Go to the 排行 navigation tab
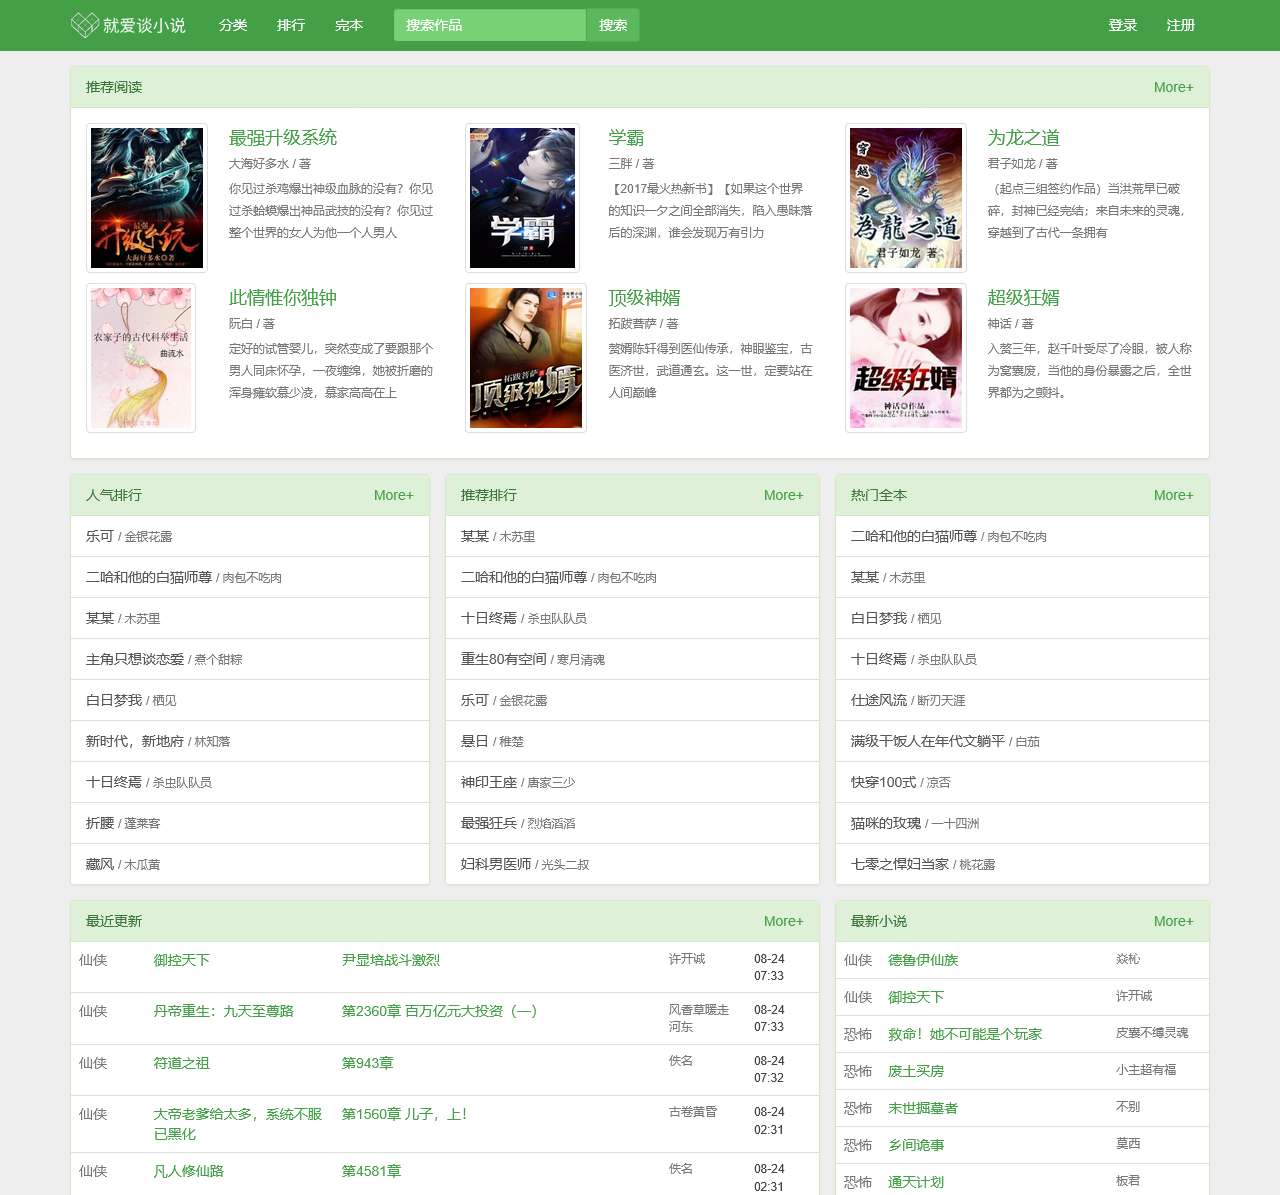This screenshot has height=1195, width=1280. [291, 25]
